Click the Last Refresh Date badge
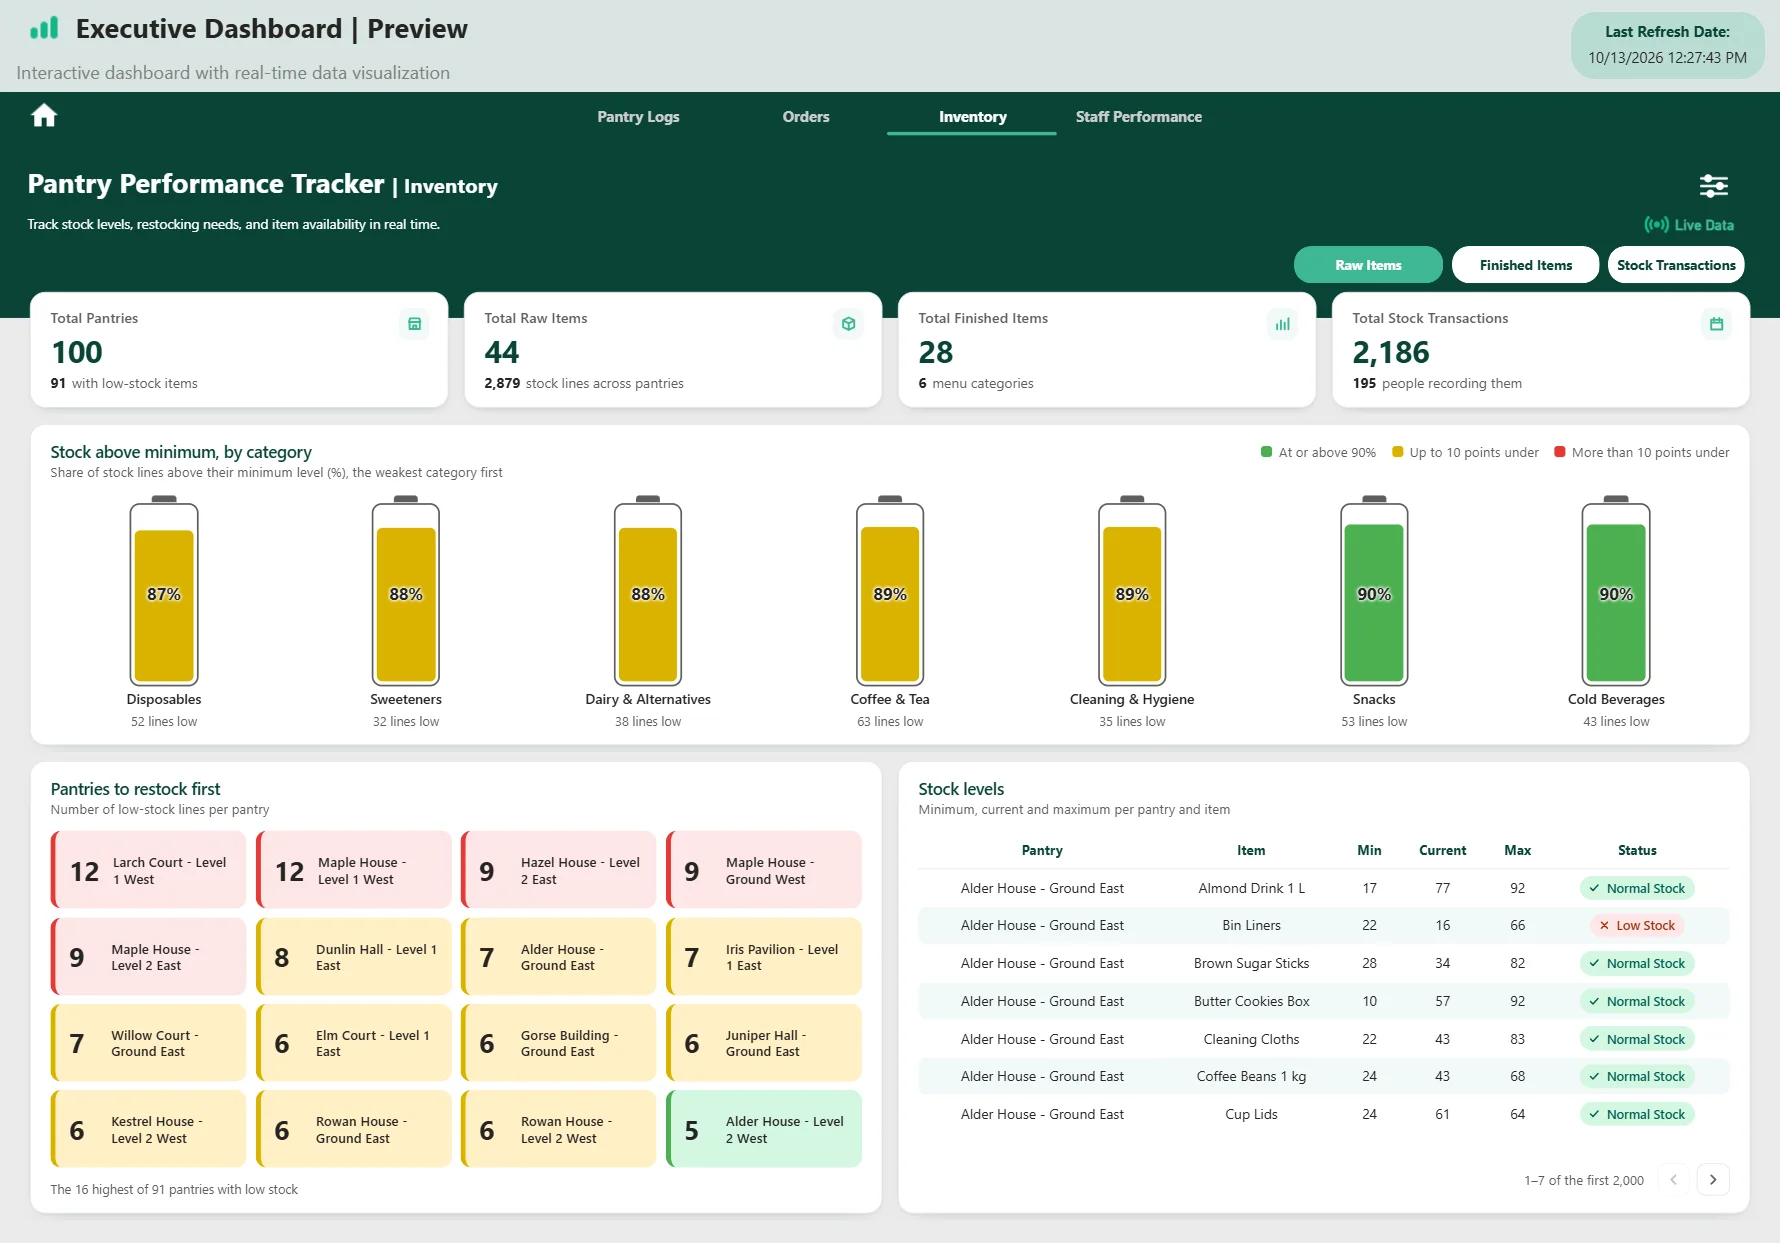The width and height of the screenshot is (1780, 1243). (x=1667, y=45)
